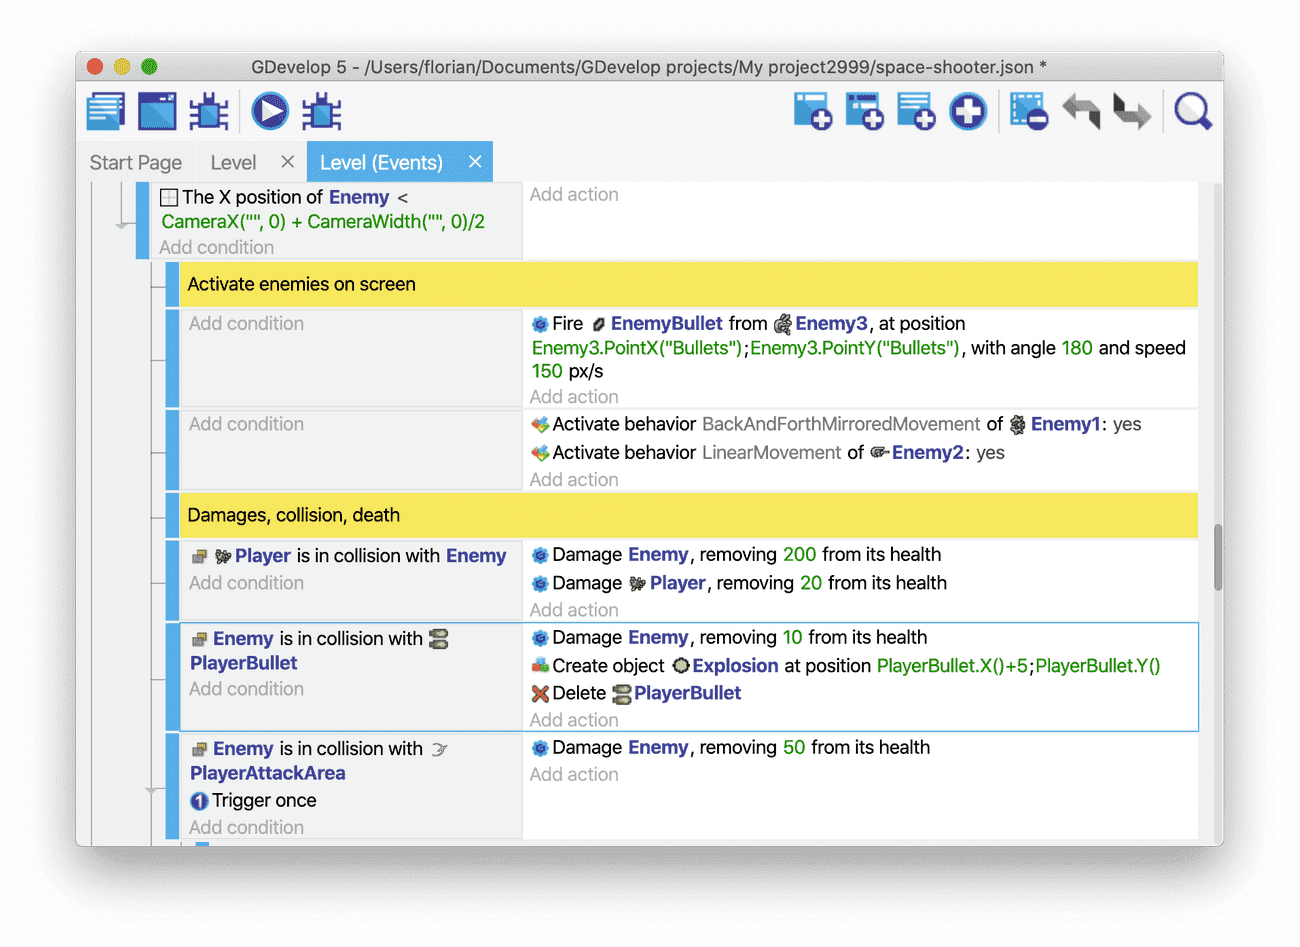The width and height of the screenshot is (1300, 947).
Task: Click Add action below Delete PlayerBullet
Action: point(574,720)
